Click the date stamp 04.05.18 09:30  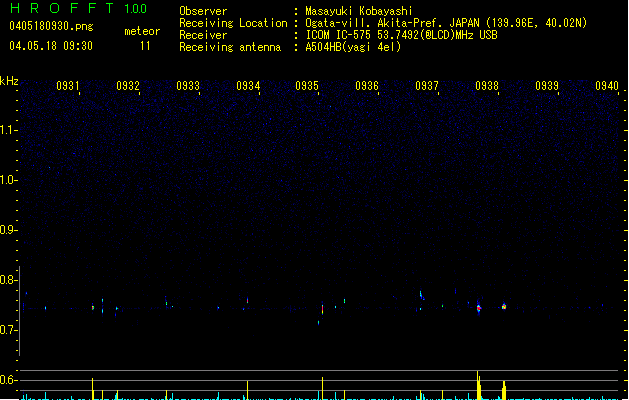[x=51, y=46]
